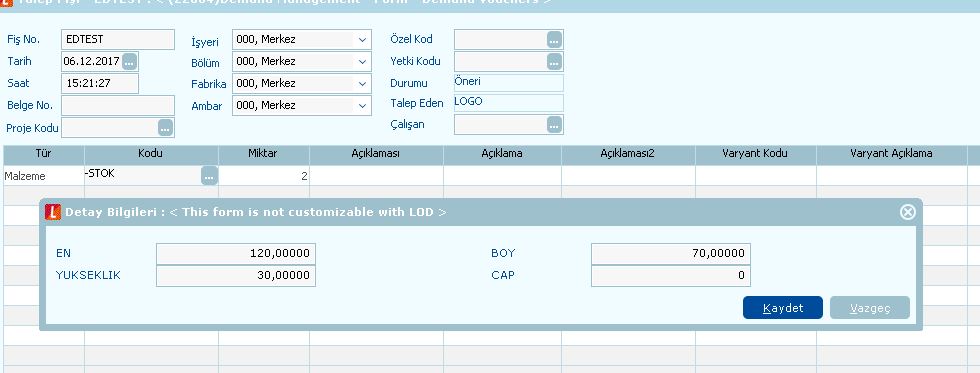Viewport: 980px width, 373px height.
Task: Click the Kaydet button
Action: click(x=782, y=307)
